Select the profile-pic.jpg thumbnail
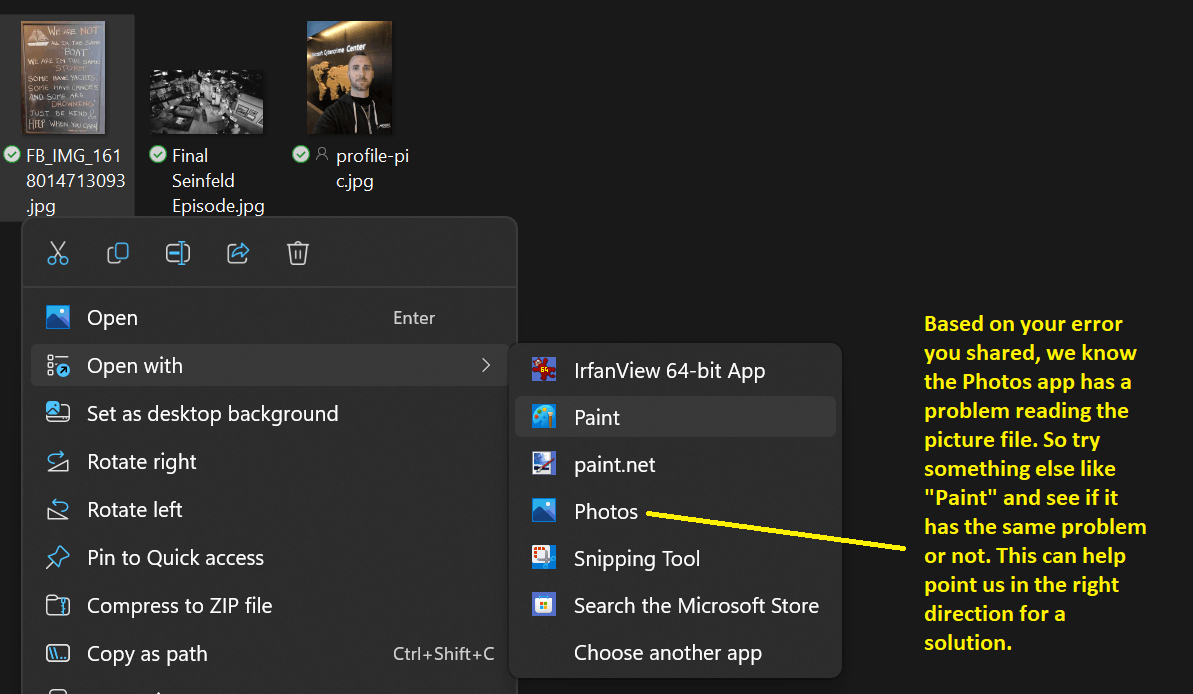 pyautogui.click(x=349, y=77)
